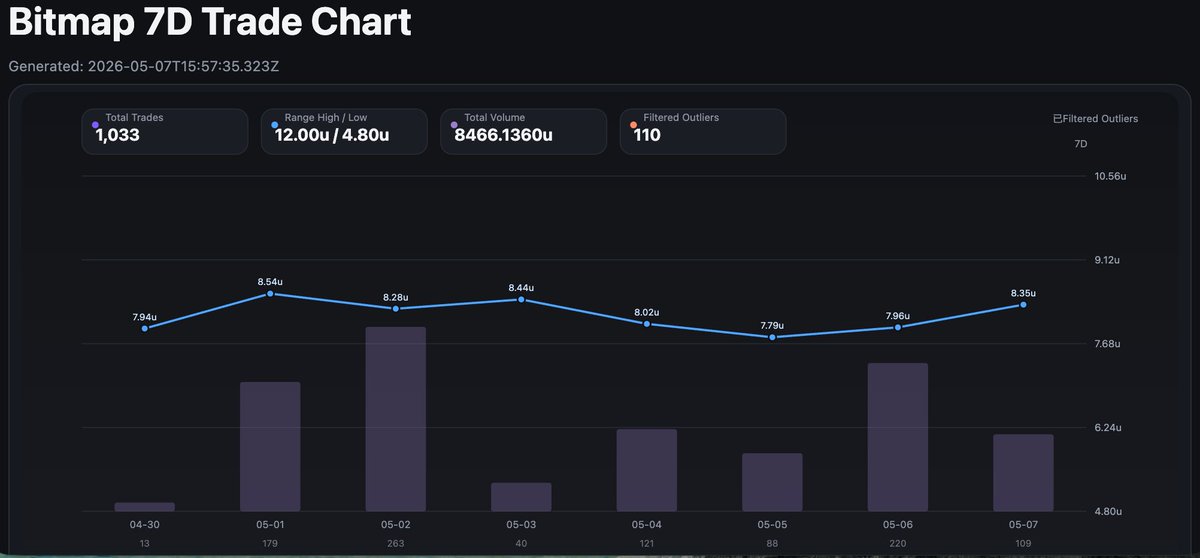Screen dimensions: 1200x558
Task: Click the purple dot on Total Trades card
Action: click(x=95, y=125)
